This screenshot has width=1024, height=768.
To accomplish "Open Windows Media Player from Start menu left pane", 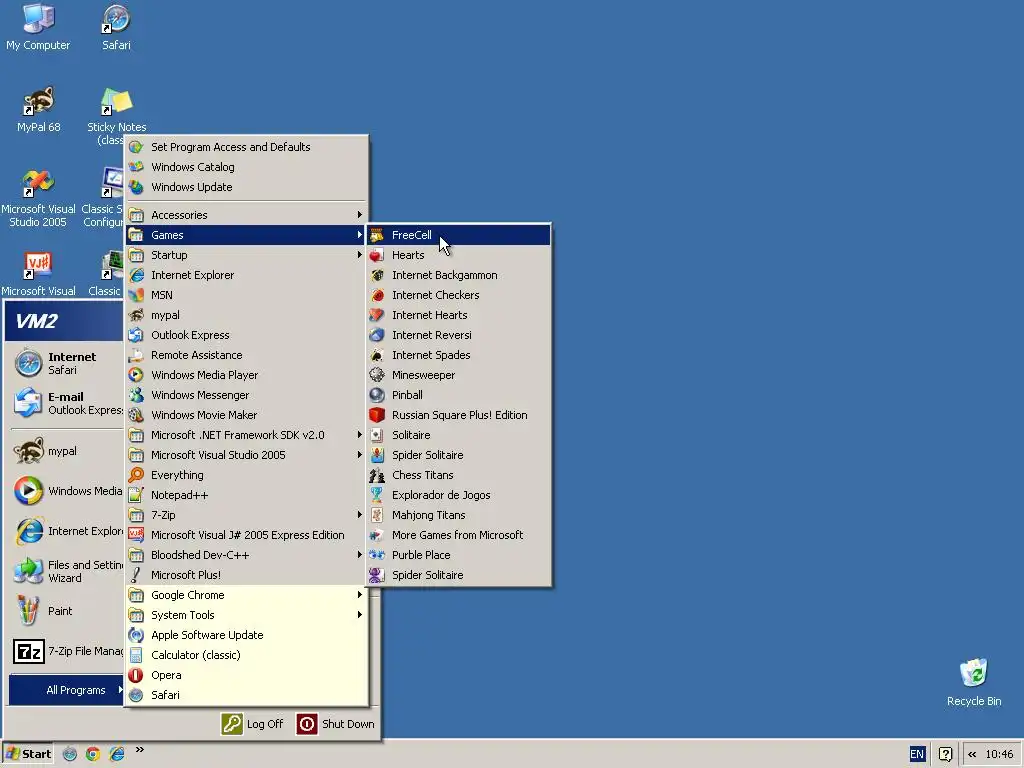I will point(65,491).
